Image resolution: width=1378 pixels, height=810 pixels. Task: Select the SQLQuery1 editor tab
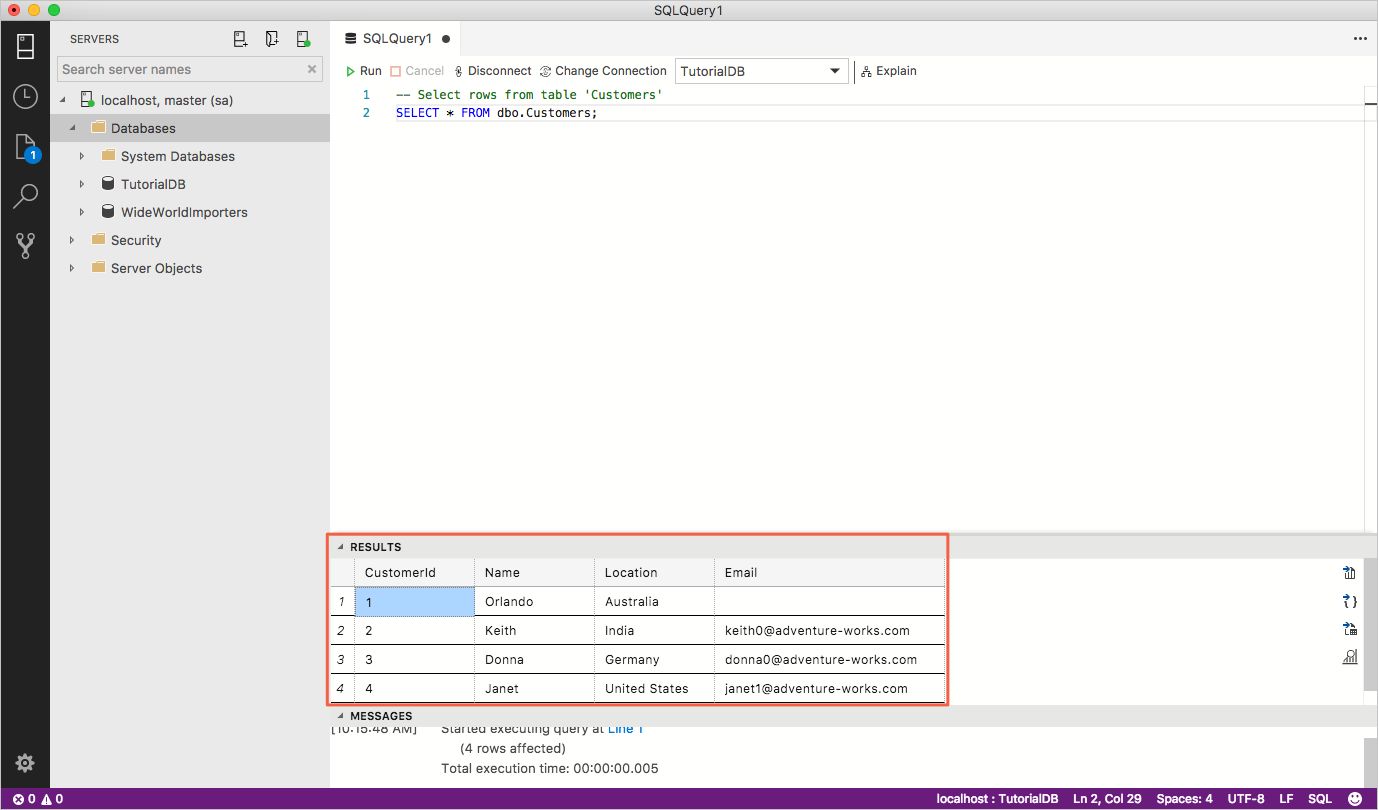pyautogui.click(x=397, y=39)
